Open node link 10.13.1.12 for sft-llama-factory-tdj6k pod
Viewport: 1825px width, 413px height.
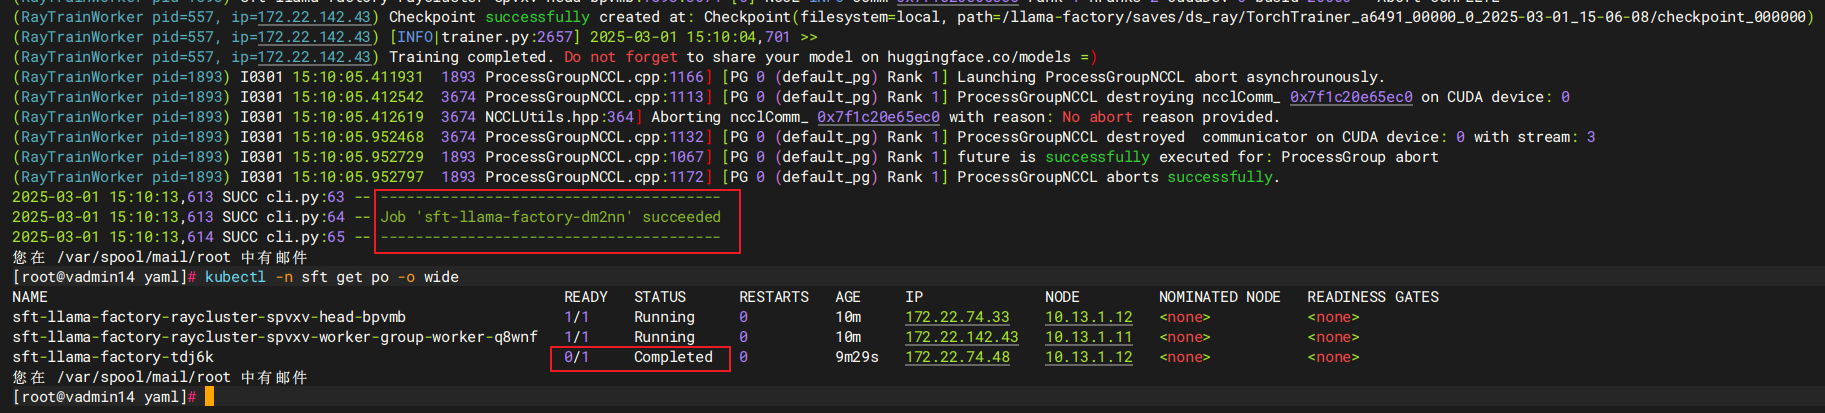[x=1089, y=357]
